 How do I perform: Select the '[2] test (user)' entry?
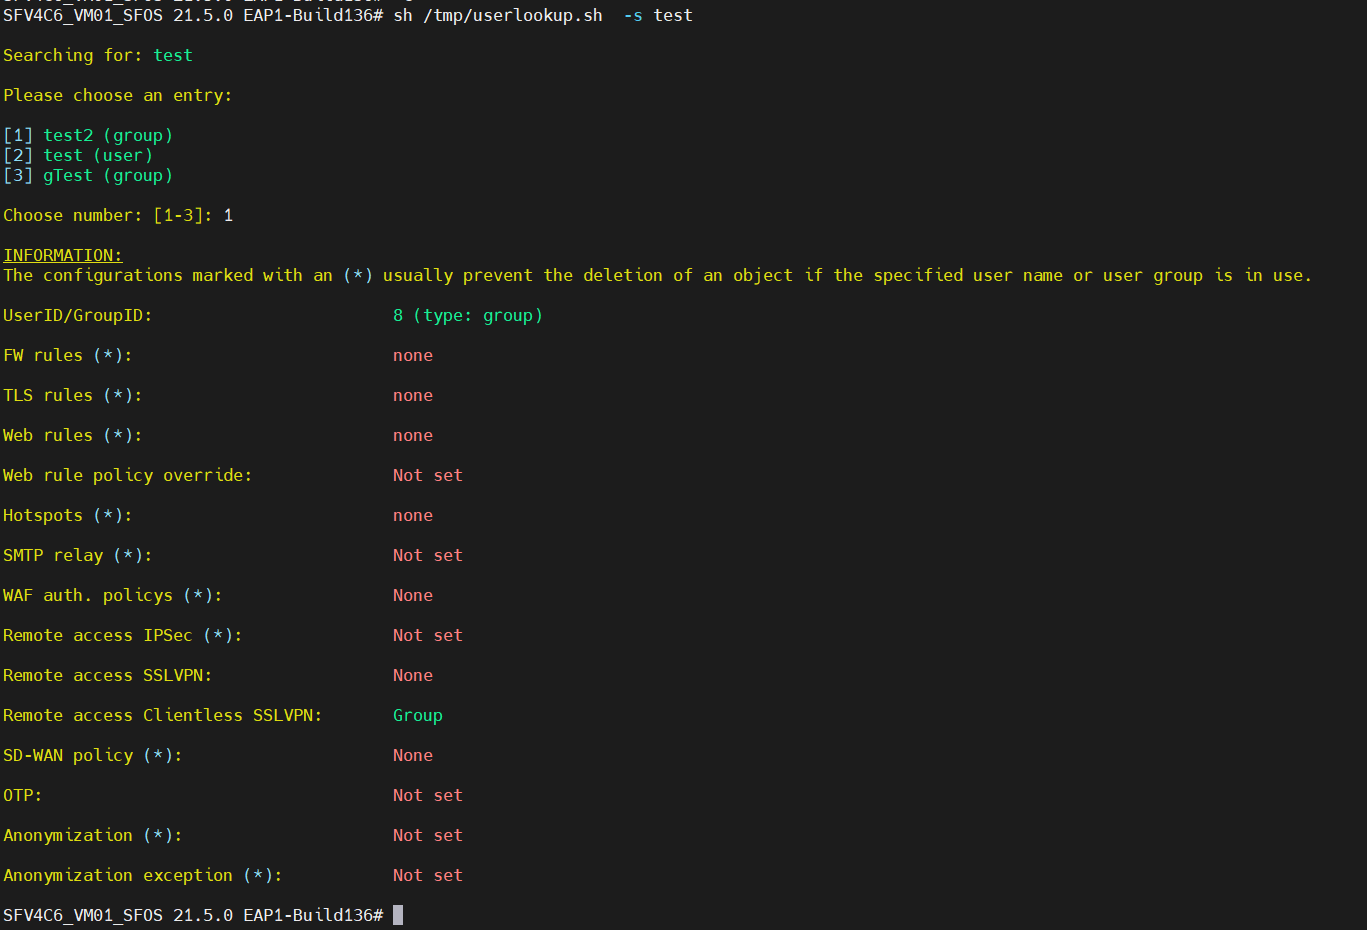(78, 155)
